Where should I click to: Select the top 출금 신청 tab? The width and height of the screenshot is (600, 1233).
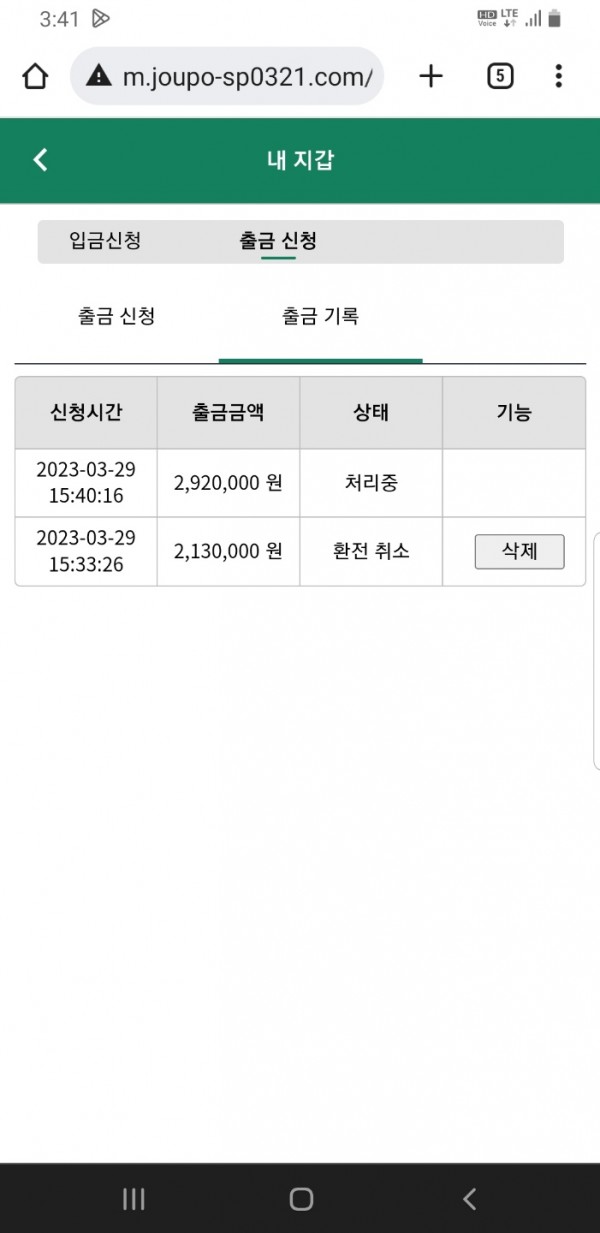click(x=279, y=241)
